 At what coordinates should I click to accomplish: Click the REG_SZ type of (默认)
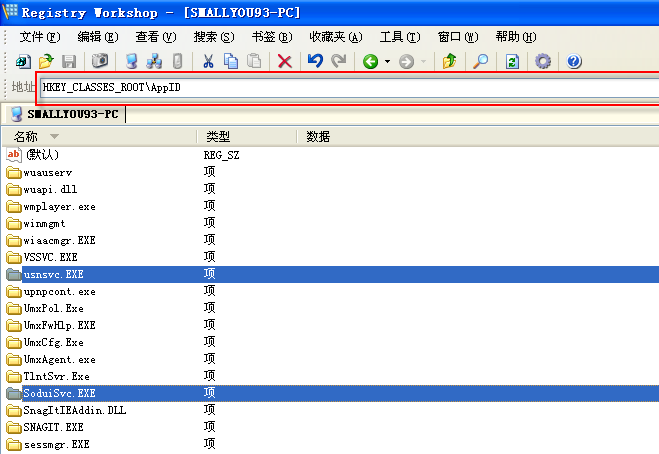point(221,155)
